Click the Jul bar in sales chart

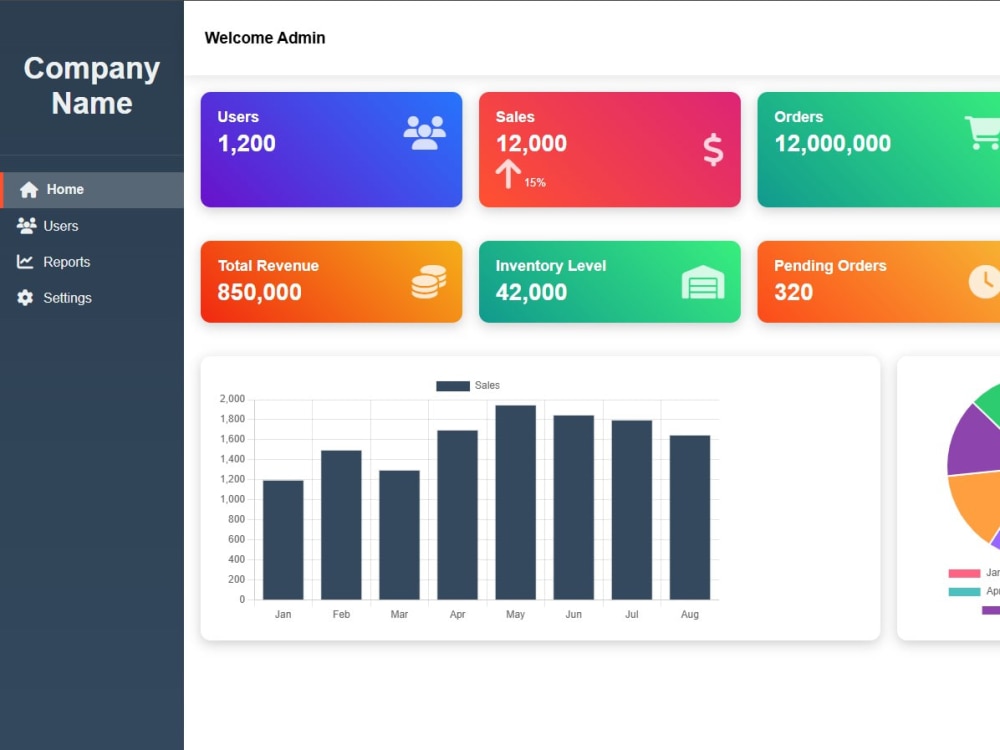point(631,510)
